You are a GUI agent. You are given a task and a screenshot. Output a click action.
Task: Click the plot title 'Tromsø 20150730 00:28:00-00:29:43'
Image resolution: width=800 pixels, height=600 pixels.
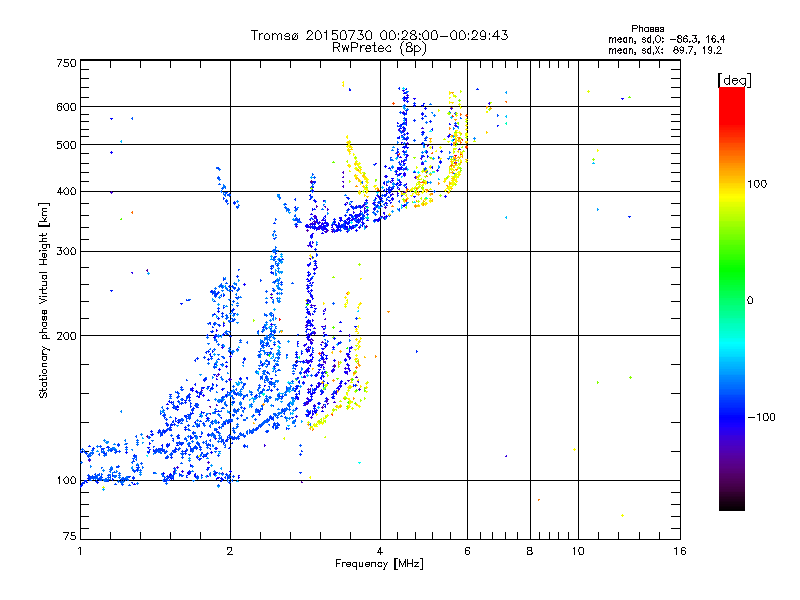coord(379,35)
